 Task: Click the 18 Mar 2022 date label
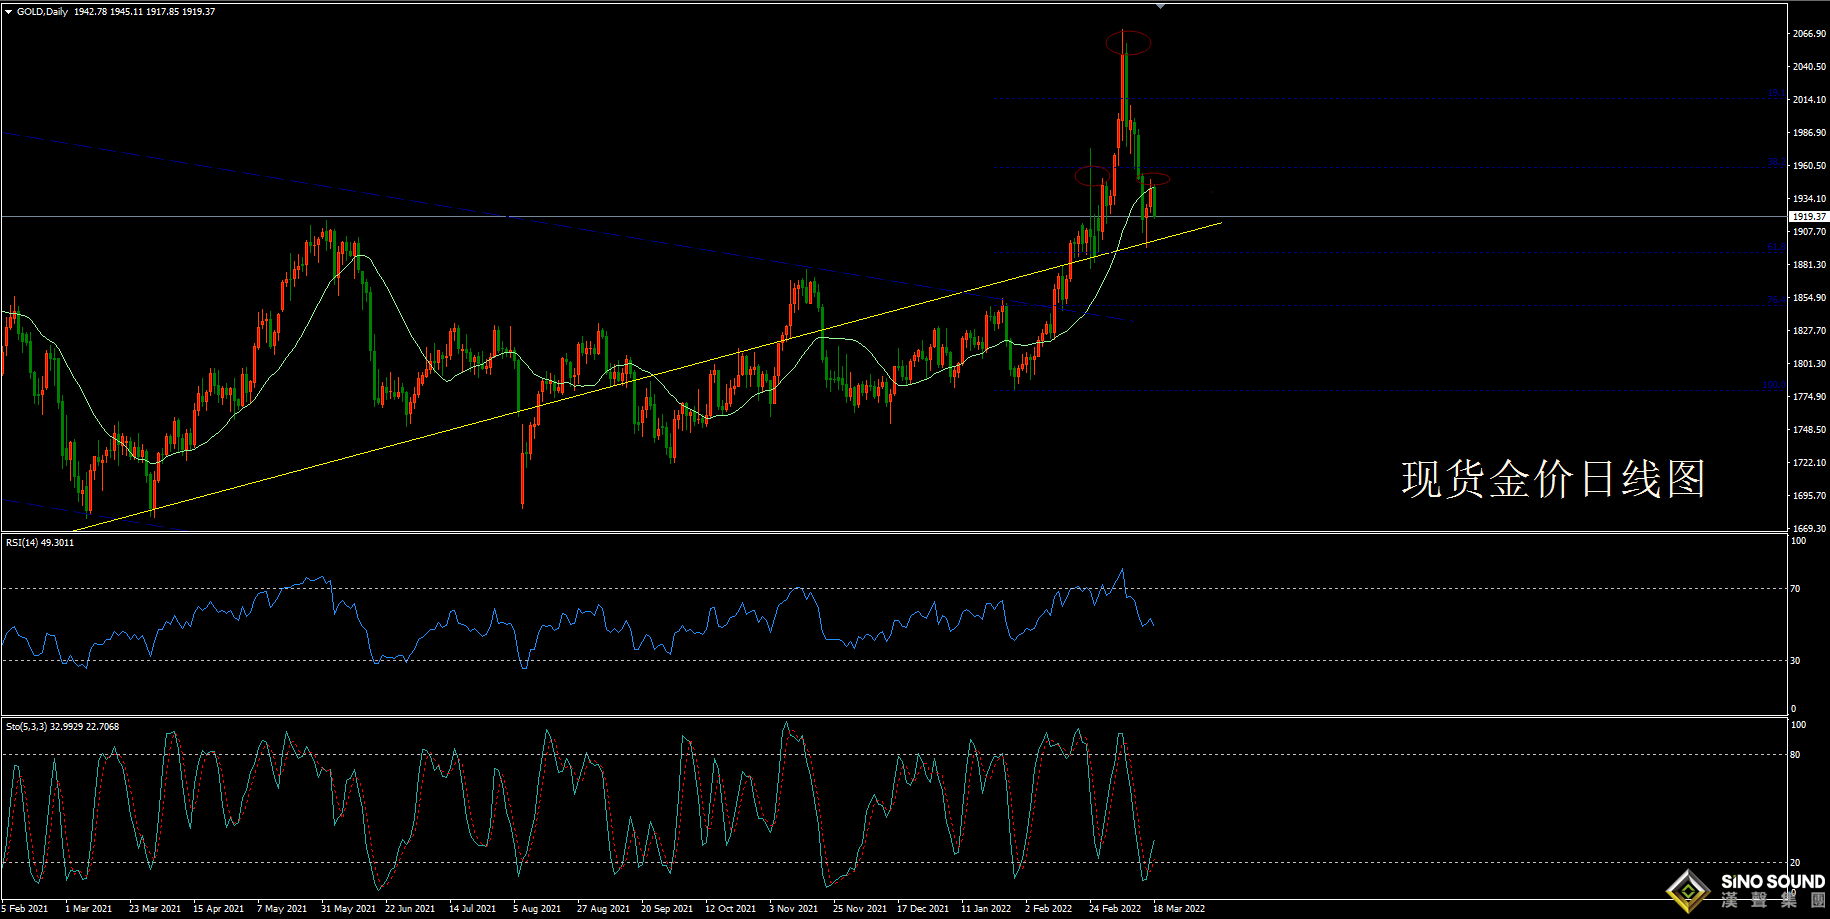pos(1179,909)
